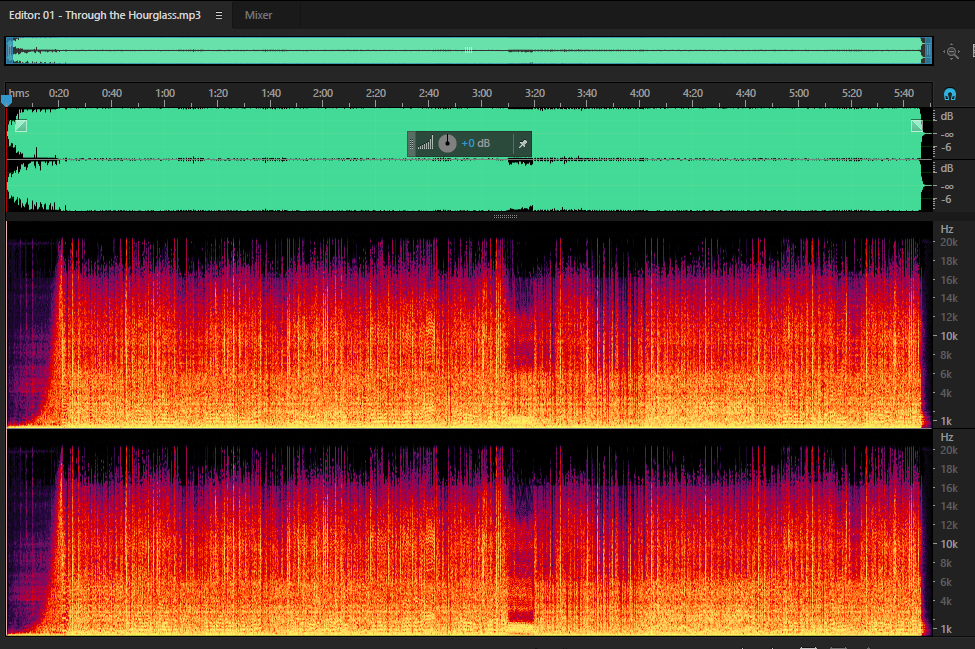Screen dimensions: 975x649
Task: Click the 0:40 mark on time ruler
Action: pos(111,93)
